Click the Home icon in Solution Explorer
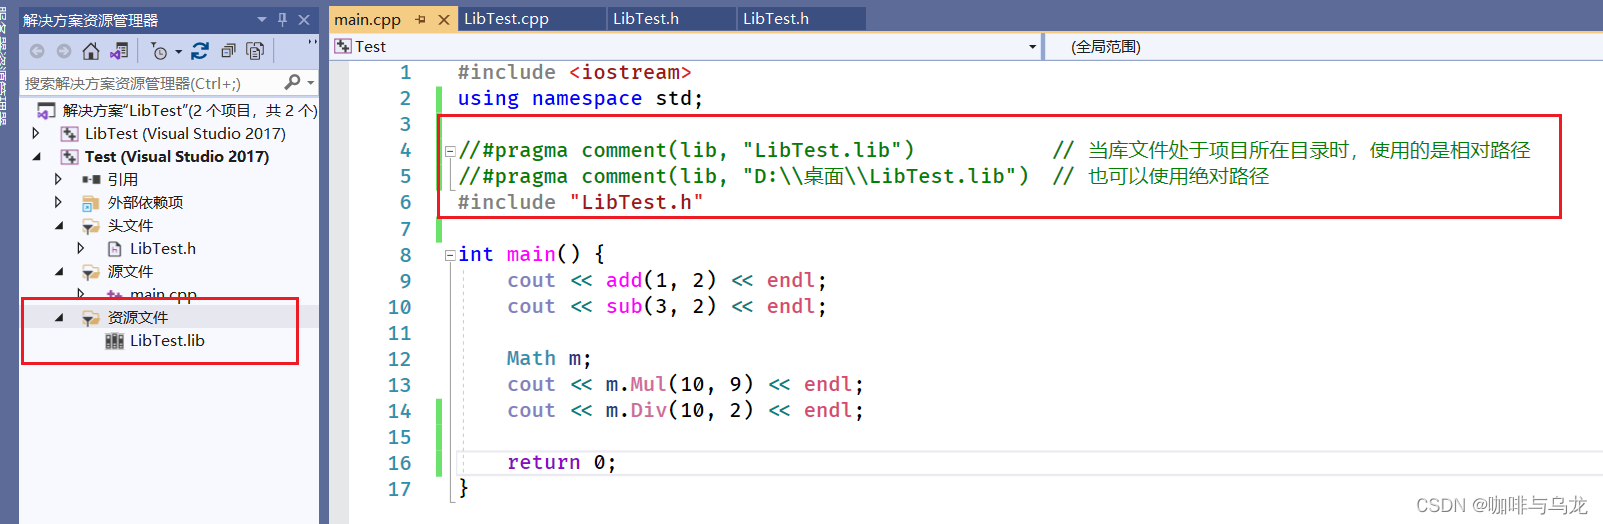The height and width of the screenshot is (524, 1603). coord(91,51)
